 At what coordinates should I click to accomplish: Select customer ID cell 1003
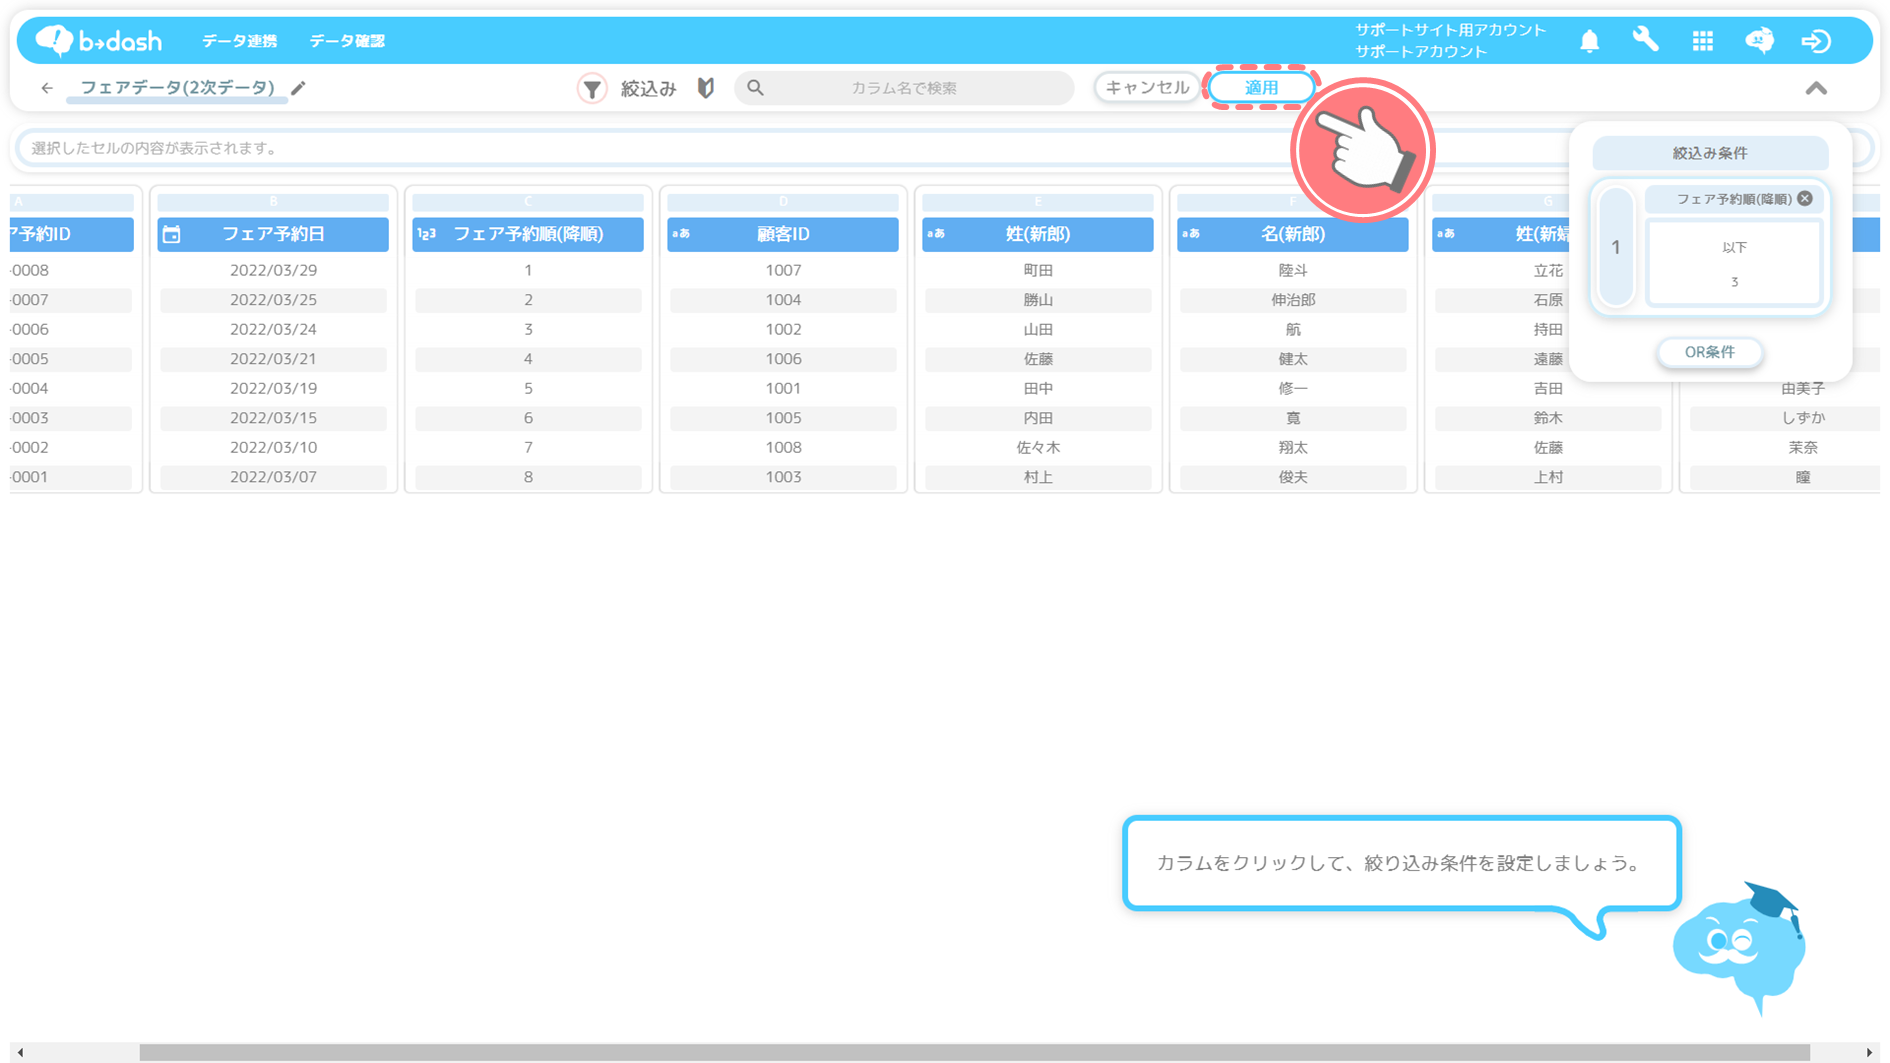pos(783,477)
